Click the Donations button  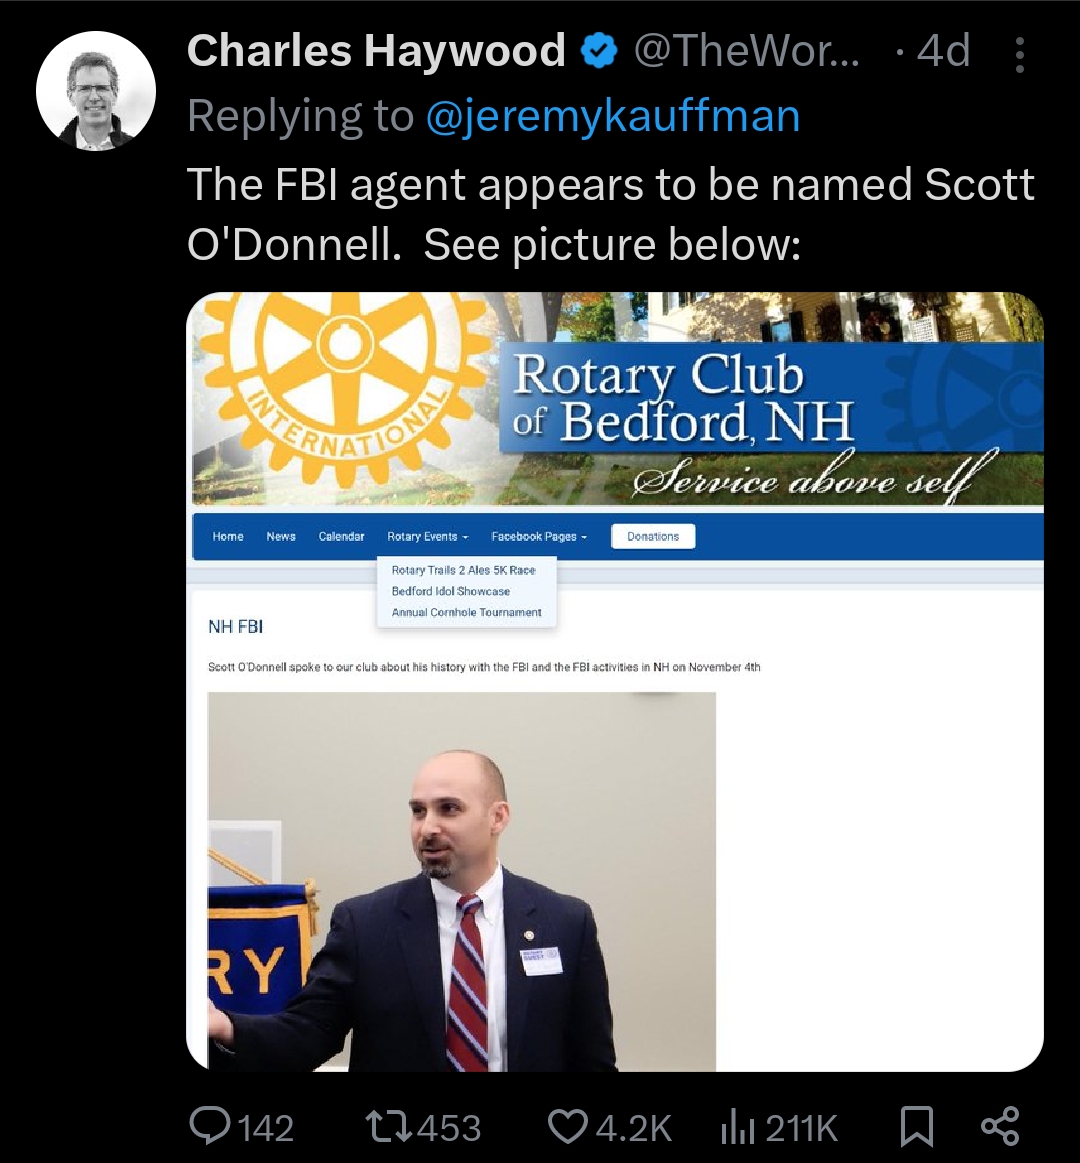(653, 536)
